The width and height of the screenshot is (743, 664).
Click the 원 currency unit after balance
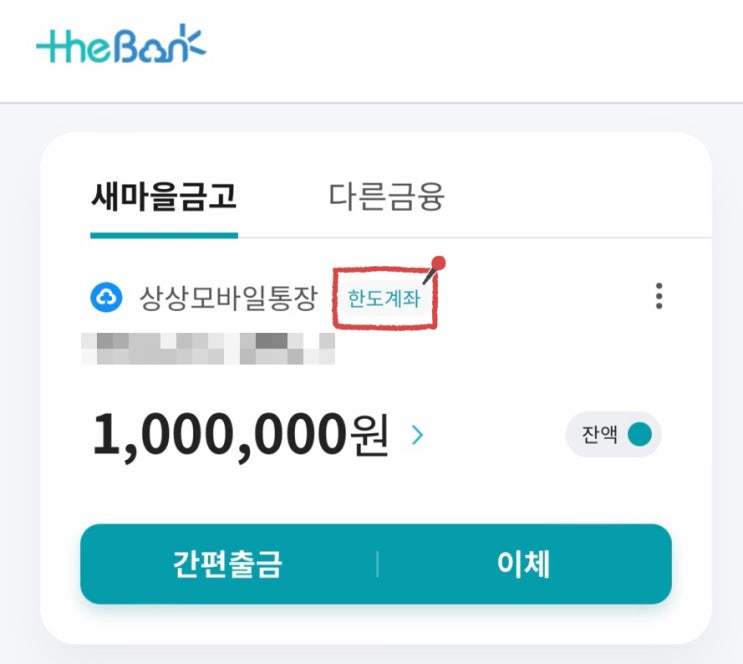pyautogui.click(x=368, y=436)
